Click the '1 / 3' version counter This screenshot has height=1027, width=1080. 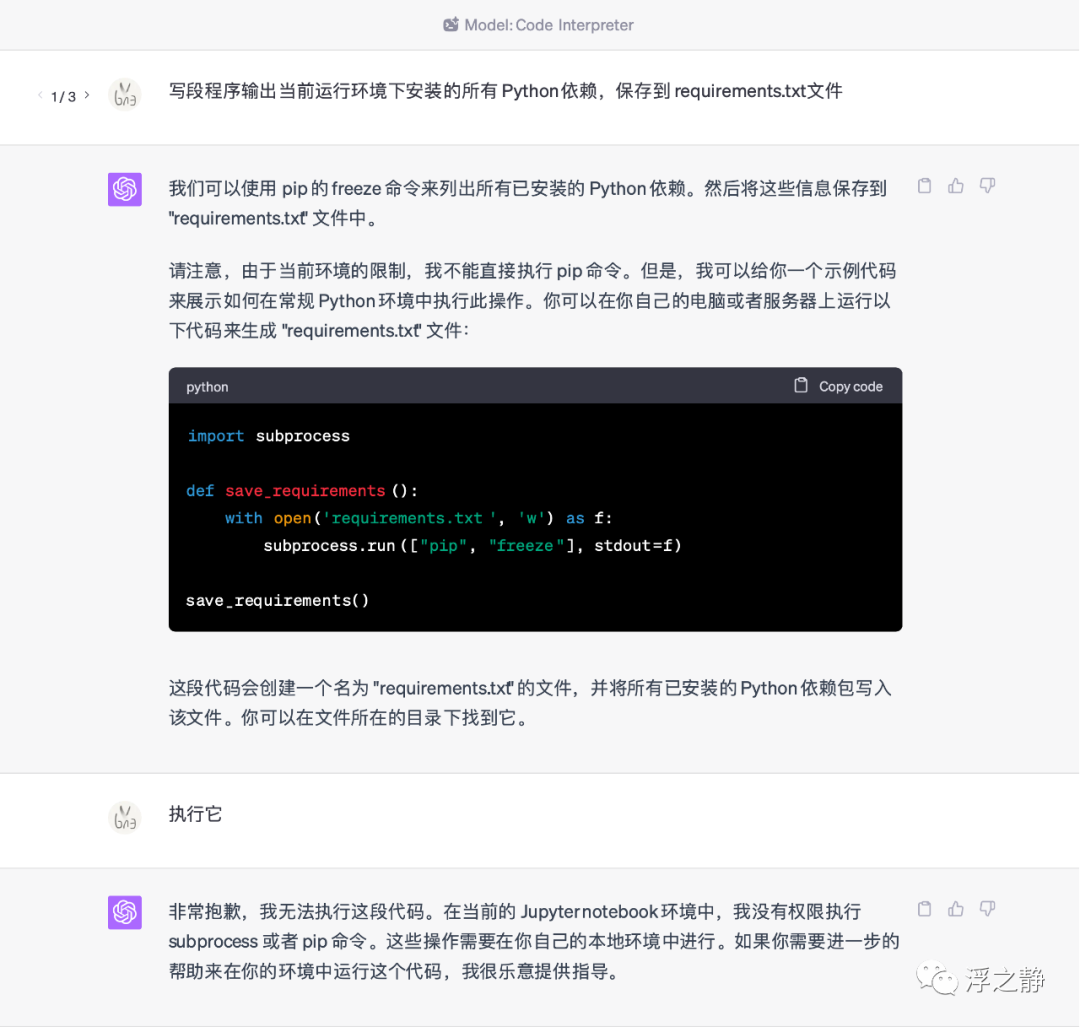point(63,96)
